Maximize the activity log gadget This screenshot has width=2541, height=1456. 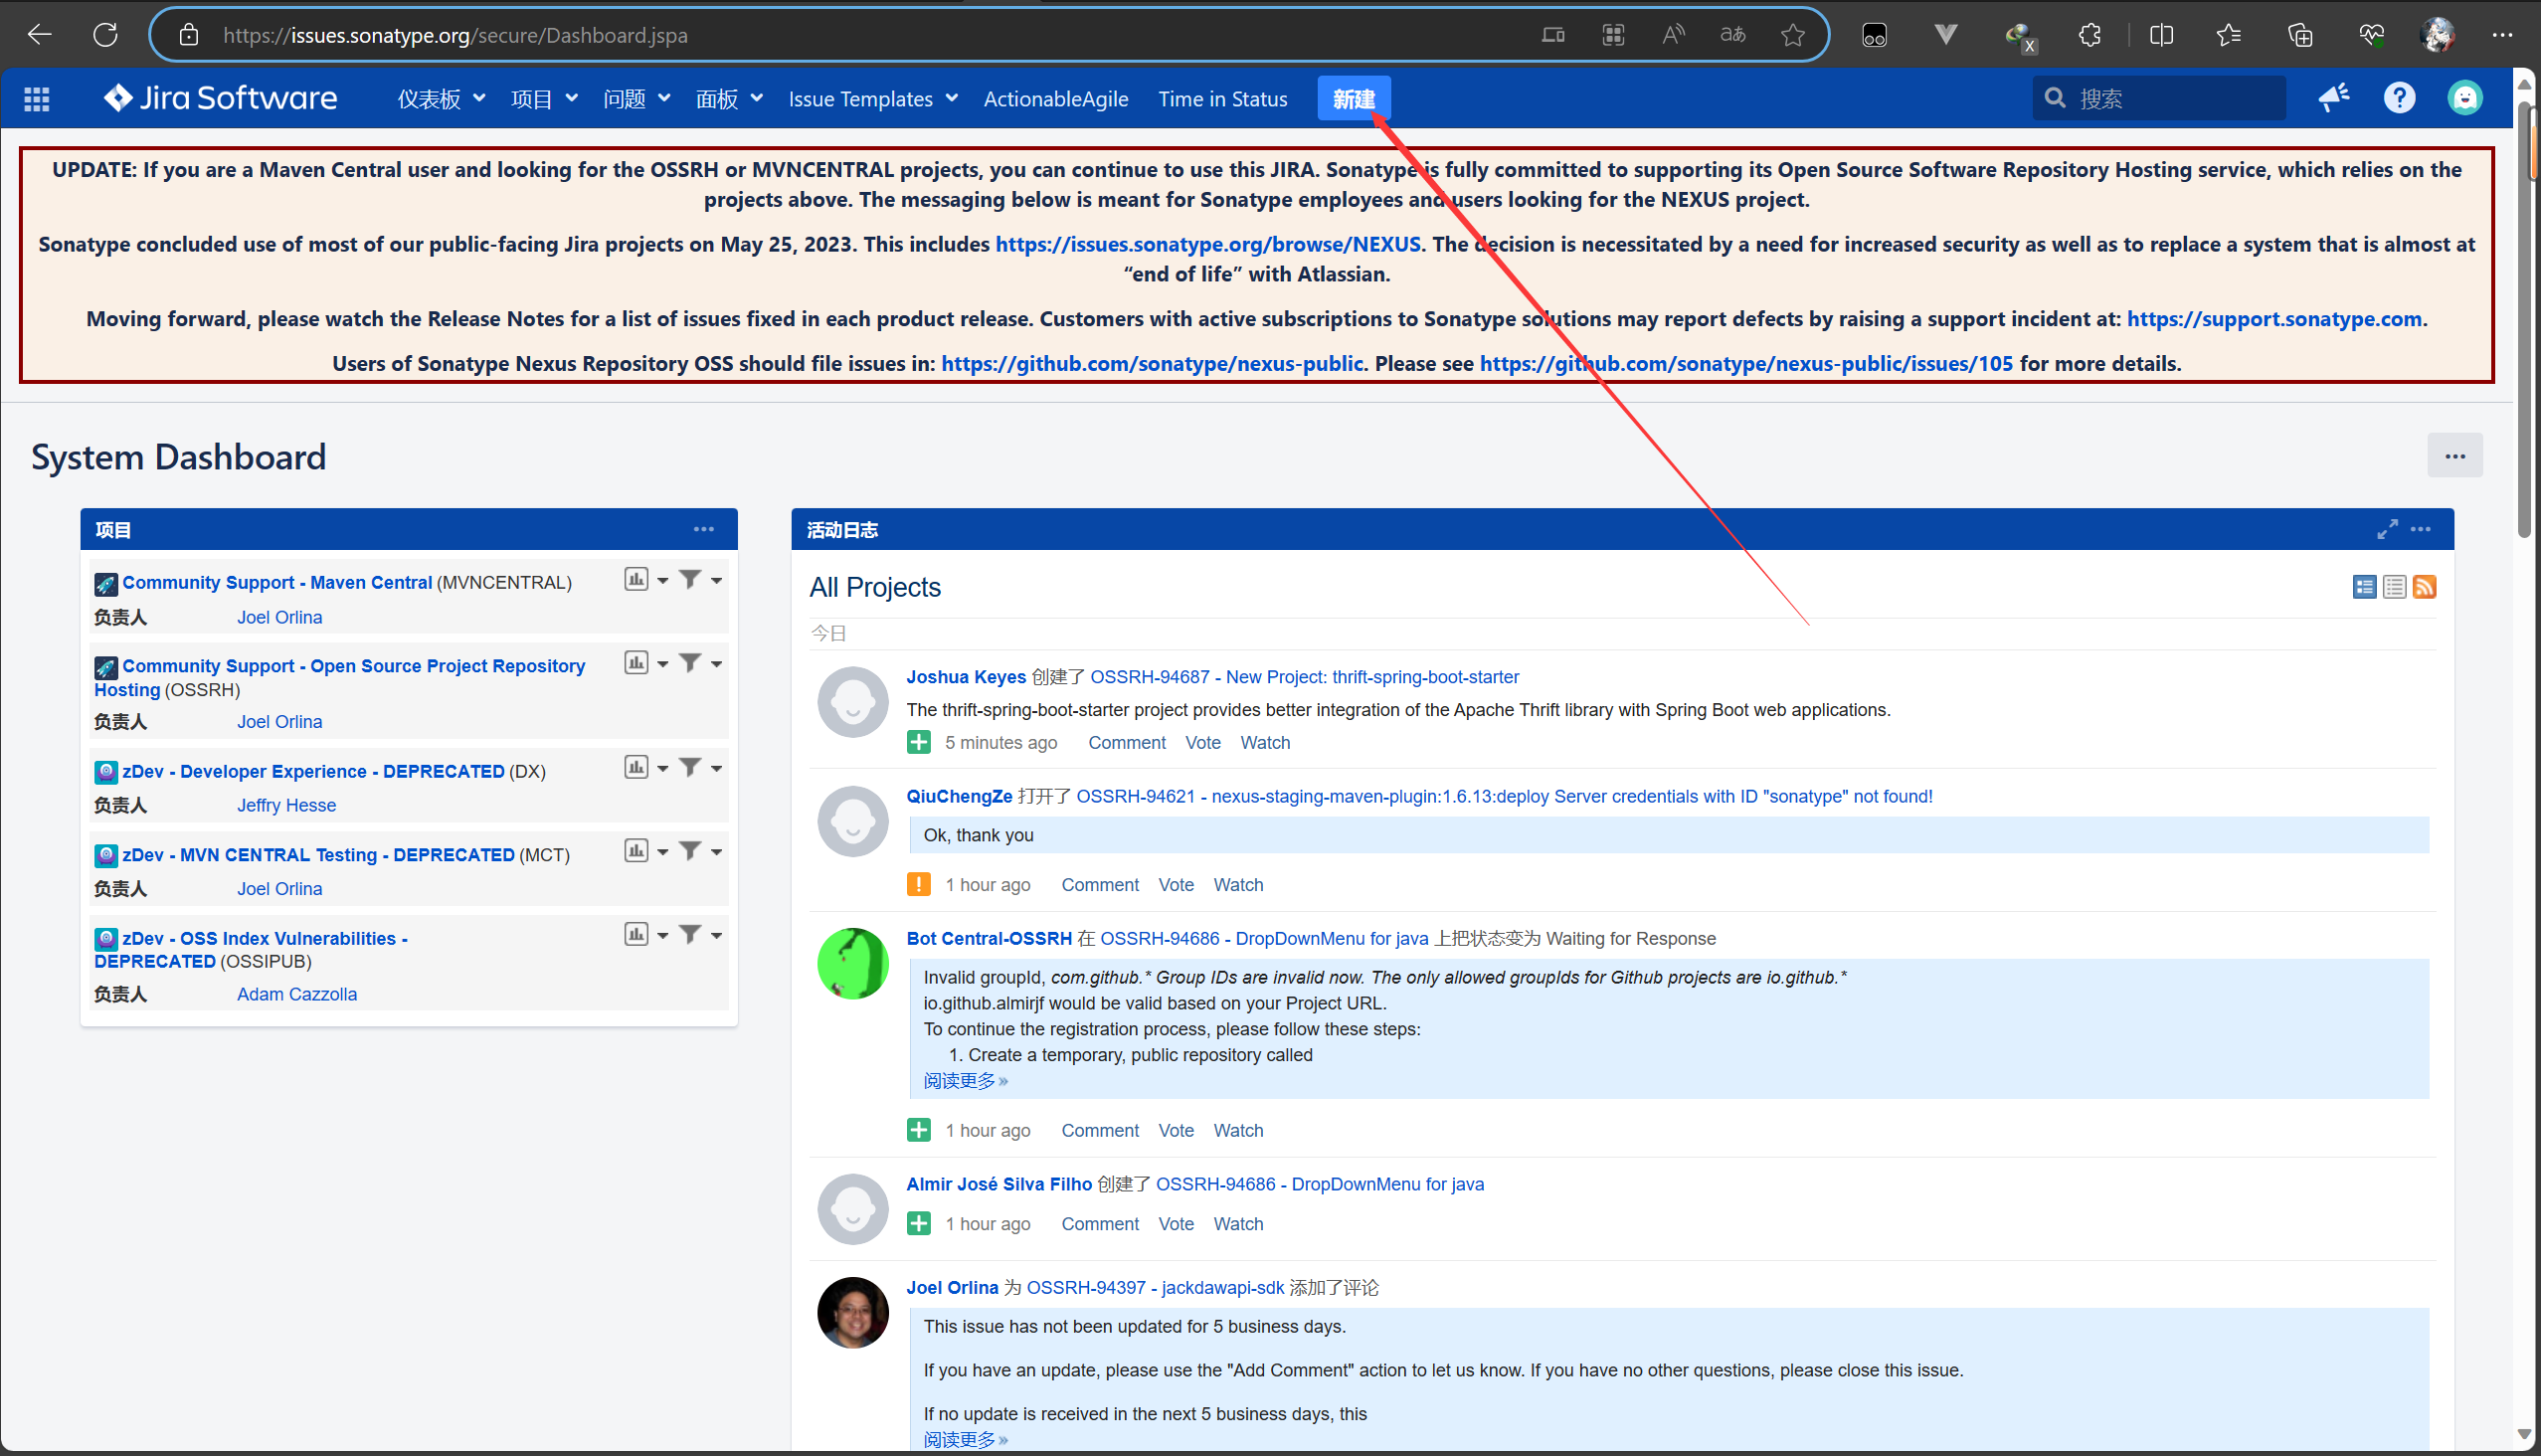point(2387,529)
